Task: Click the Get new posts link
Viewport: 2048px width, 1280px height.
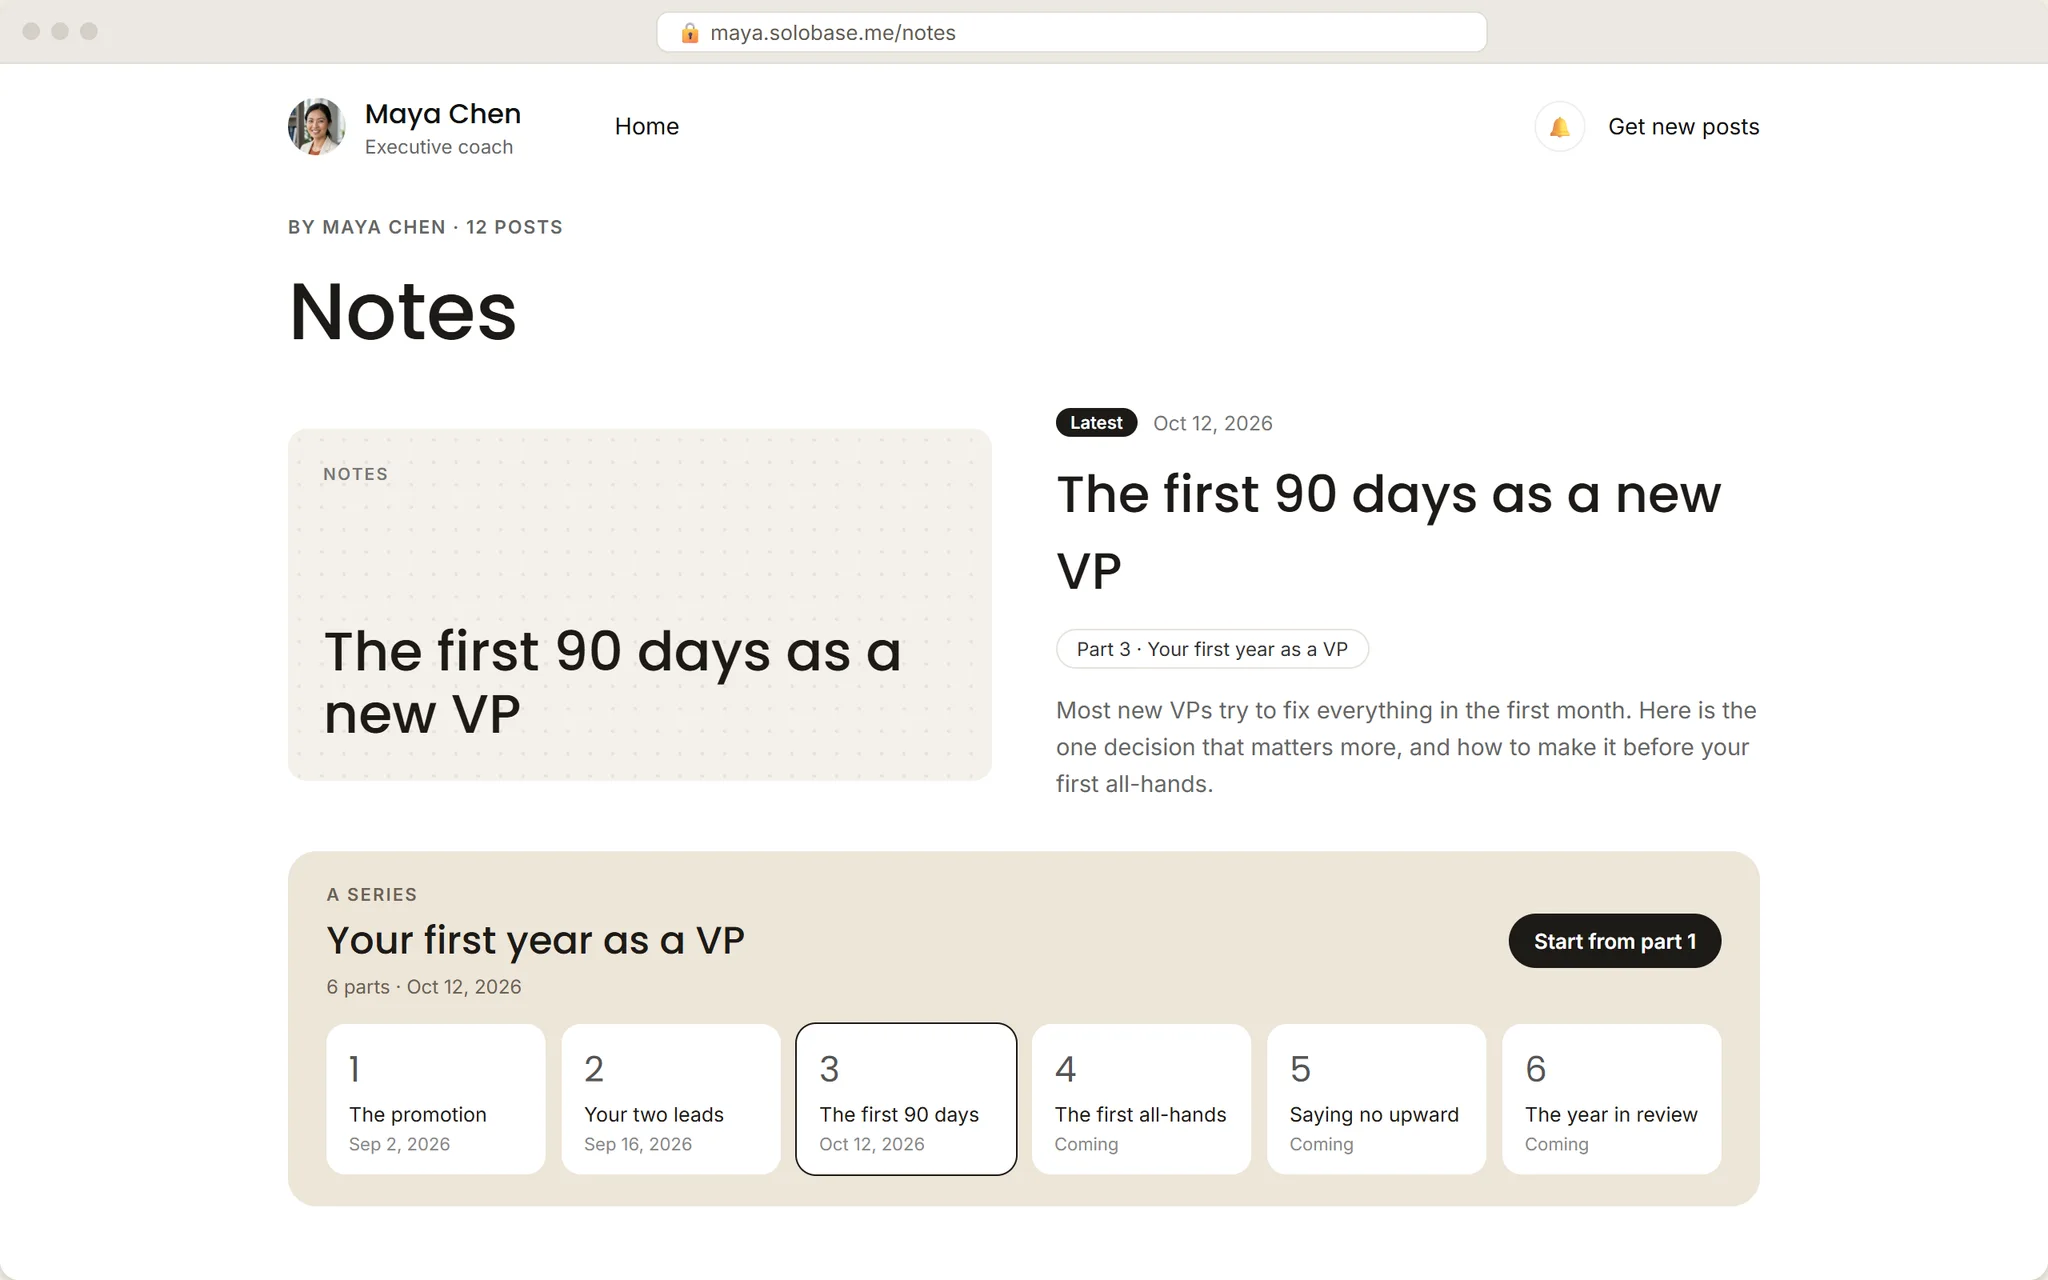Action: [x=1683, y=127]
